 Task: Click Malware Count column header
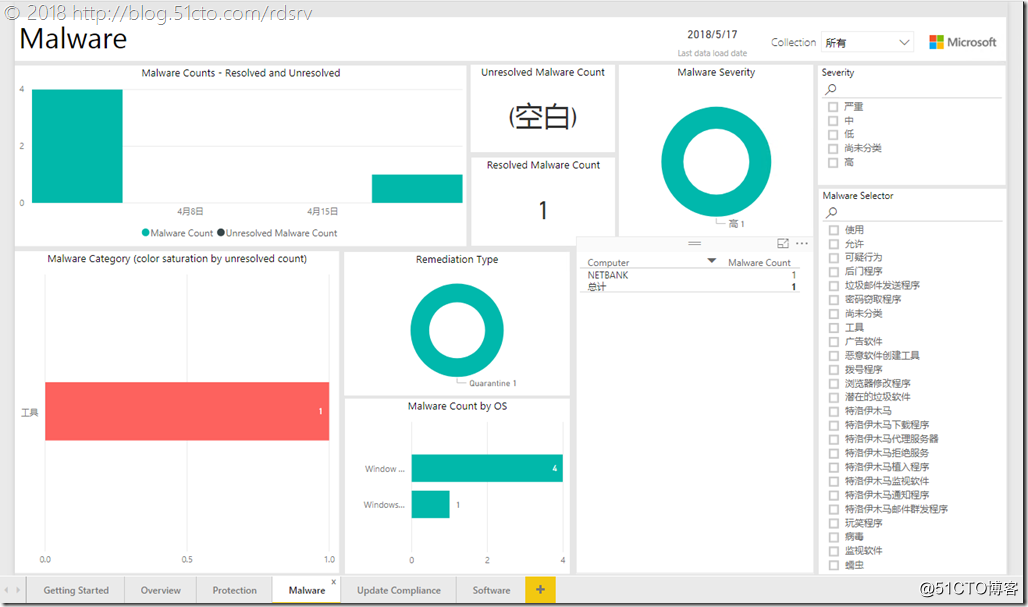tap(759, 262)
